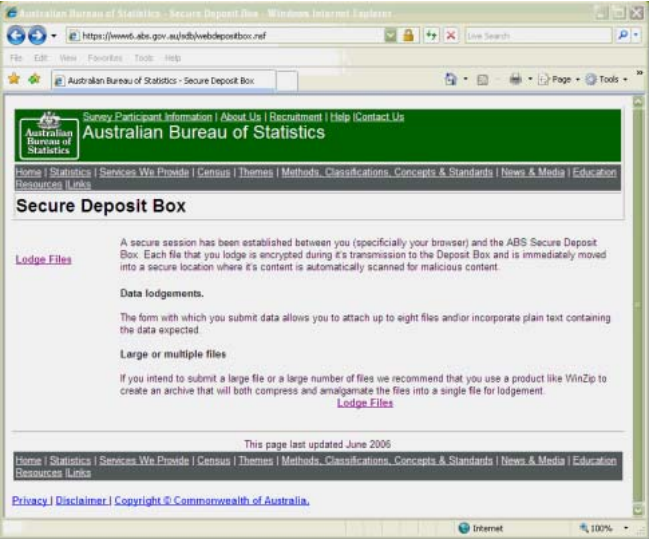Click the empty New Tab button

[x=286, y=81]
